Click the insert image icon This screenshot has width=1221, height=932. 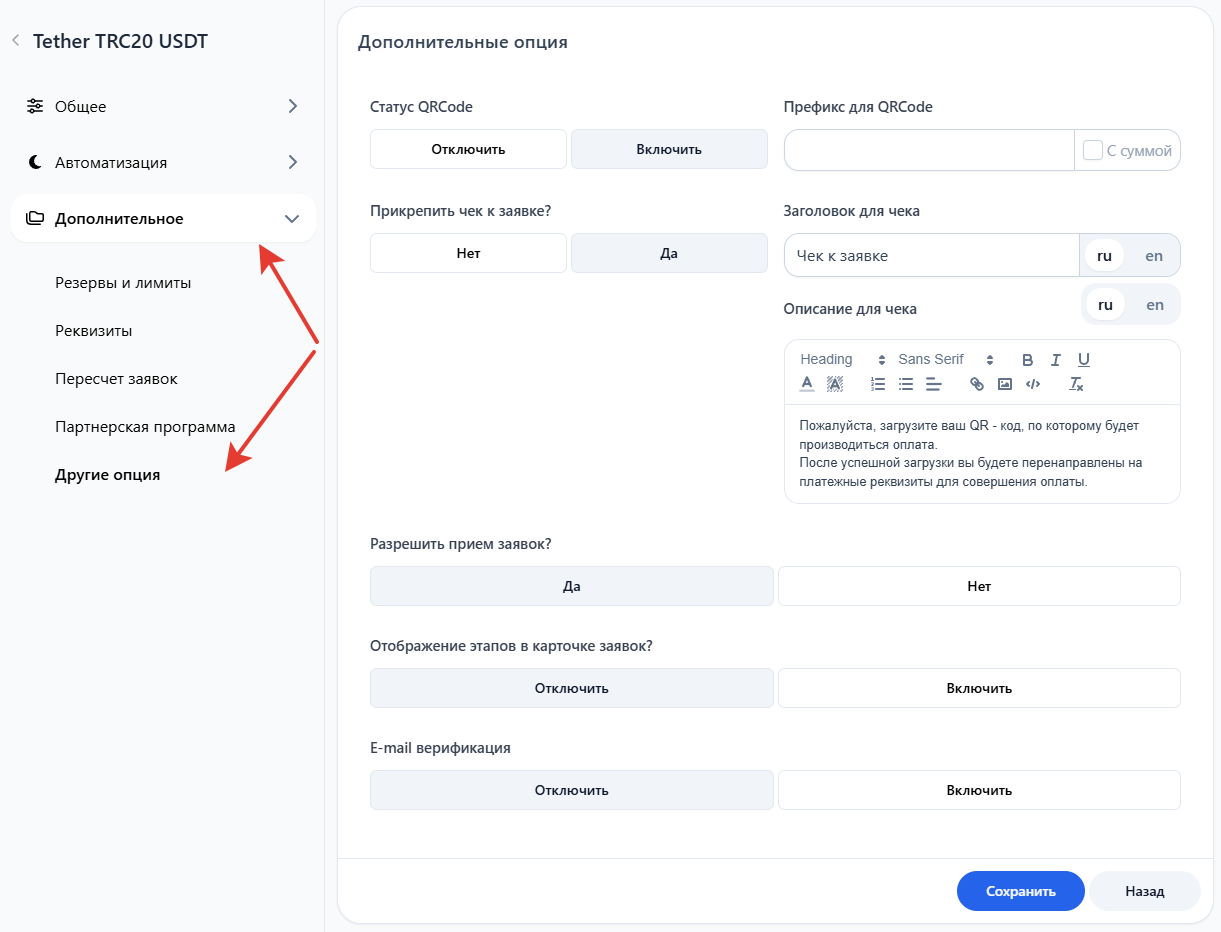(x=1005, y=384)
